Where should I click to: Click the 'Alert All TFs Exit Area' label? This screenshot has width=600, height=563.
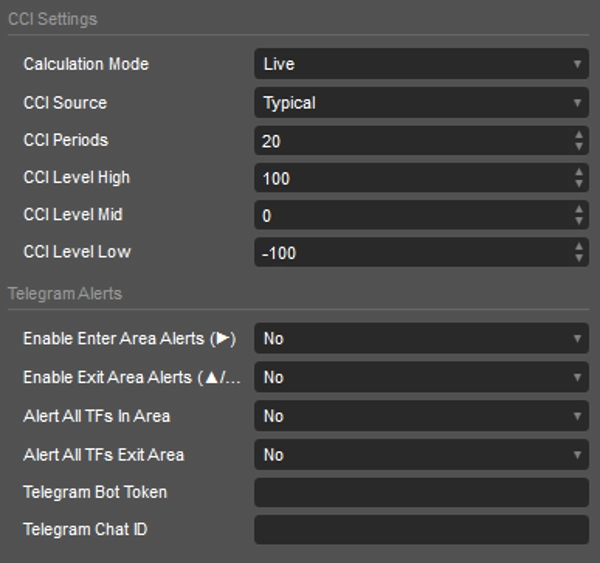[104, 455]
